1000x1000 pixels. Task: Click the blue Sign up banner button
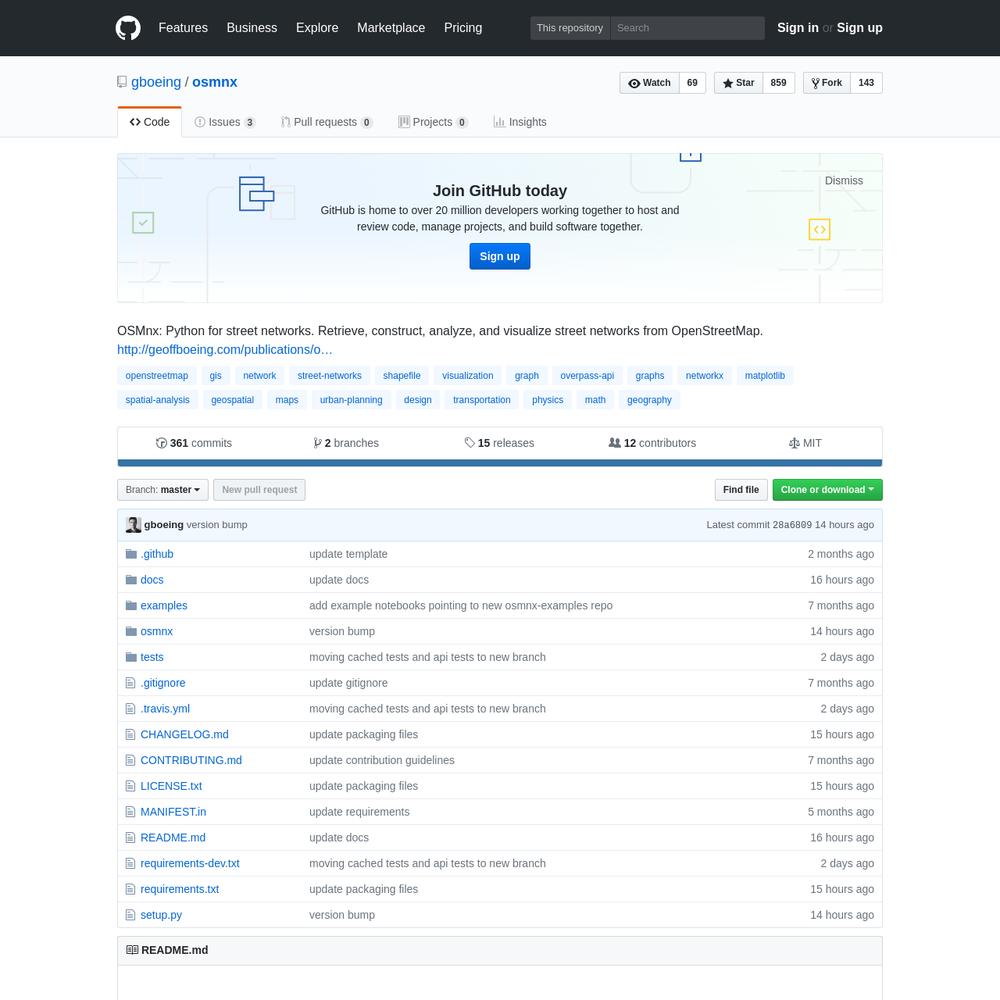tap(500, 256)
